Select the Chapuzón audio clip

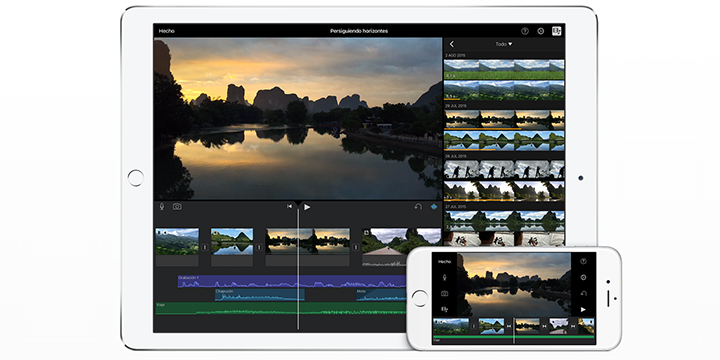click(x=259, y=295)
